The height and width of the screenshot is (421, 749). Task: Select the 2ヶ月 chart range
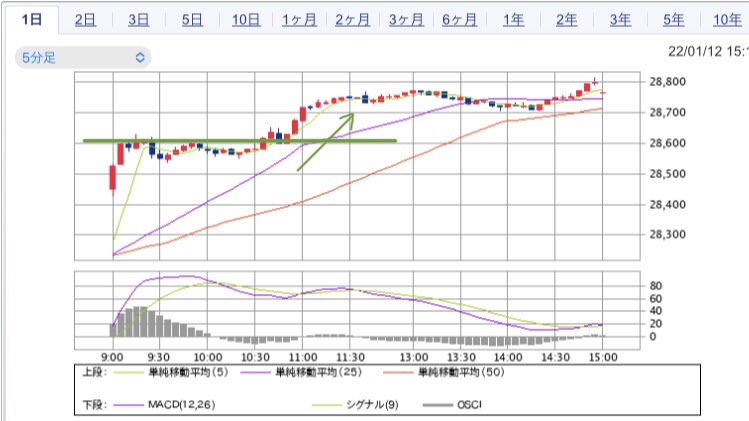coord(353,20)
